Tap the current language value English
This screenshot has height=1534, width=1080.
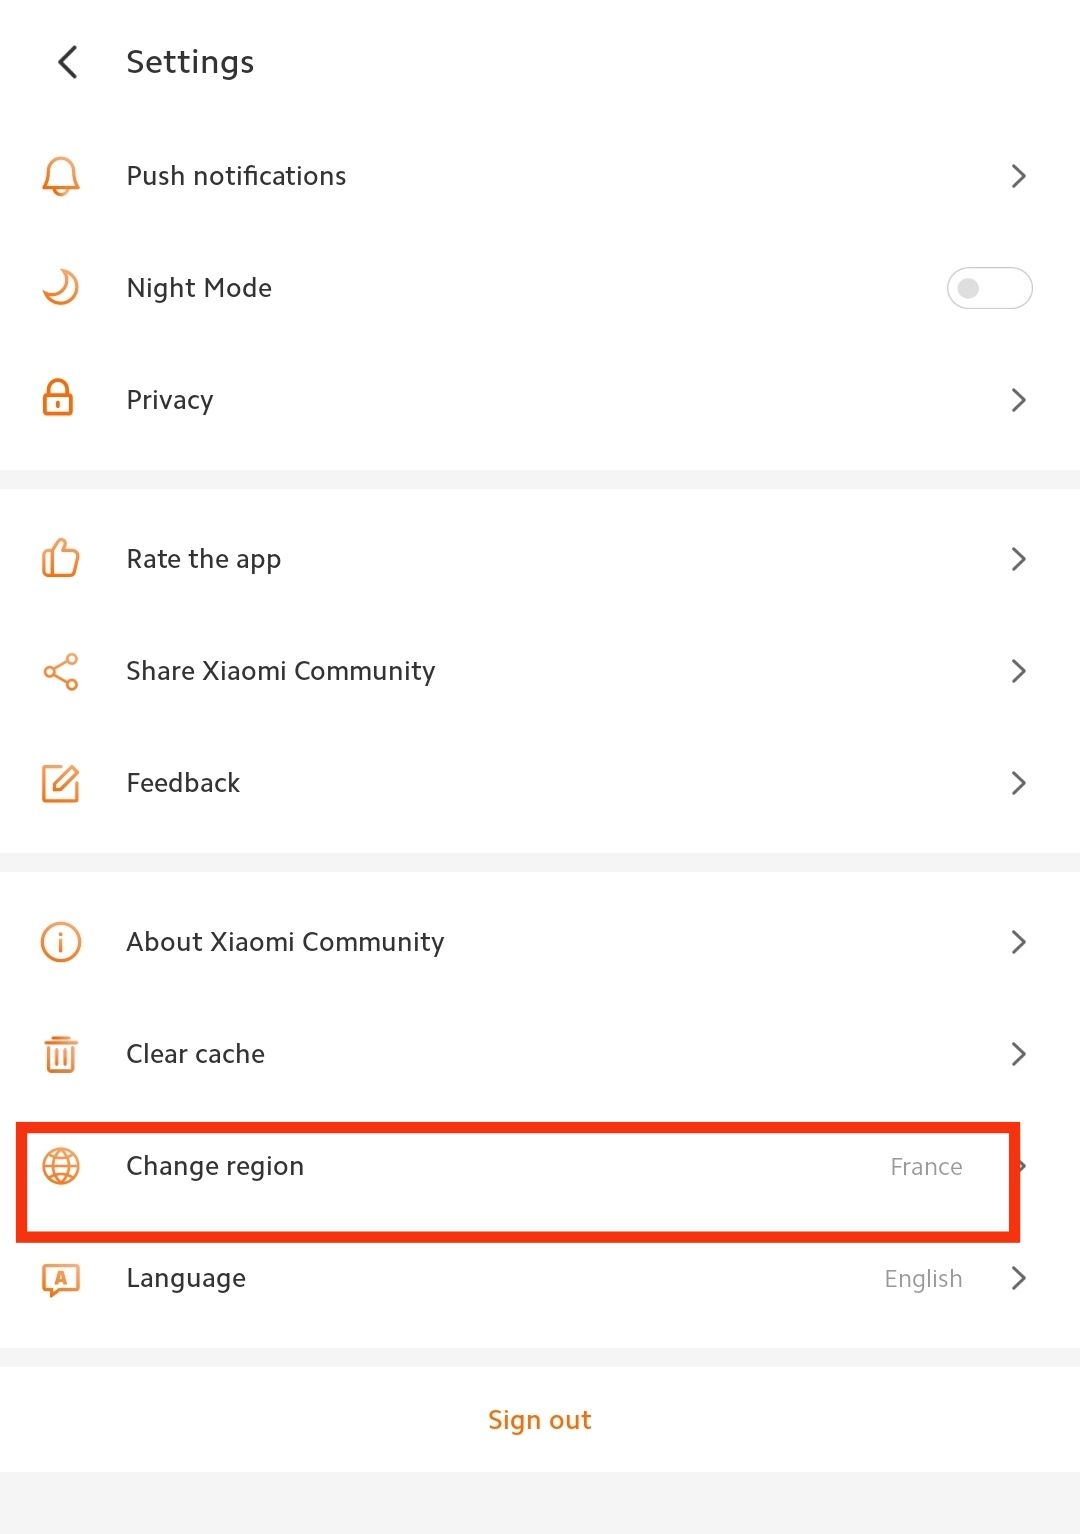pyautogui.click(x=923, y=1279)
